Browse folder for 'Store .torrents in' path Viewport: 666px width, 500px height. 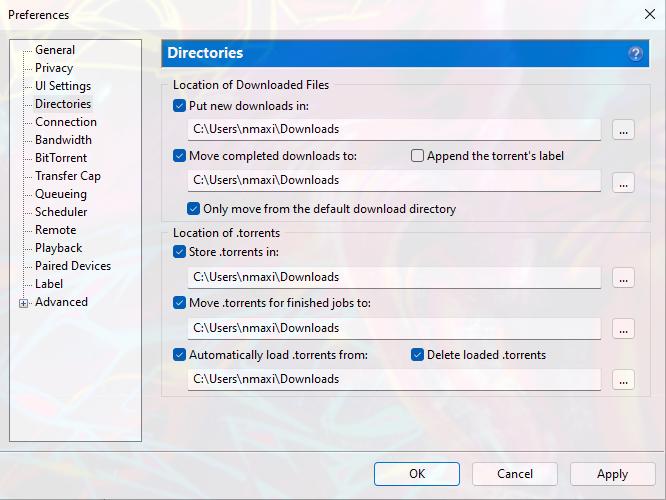tap(623, 278)
